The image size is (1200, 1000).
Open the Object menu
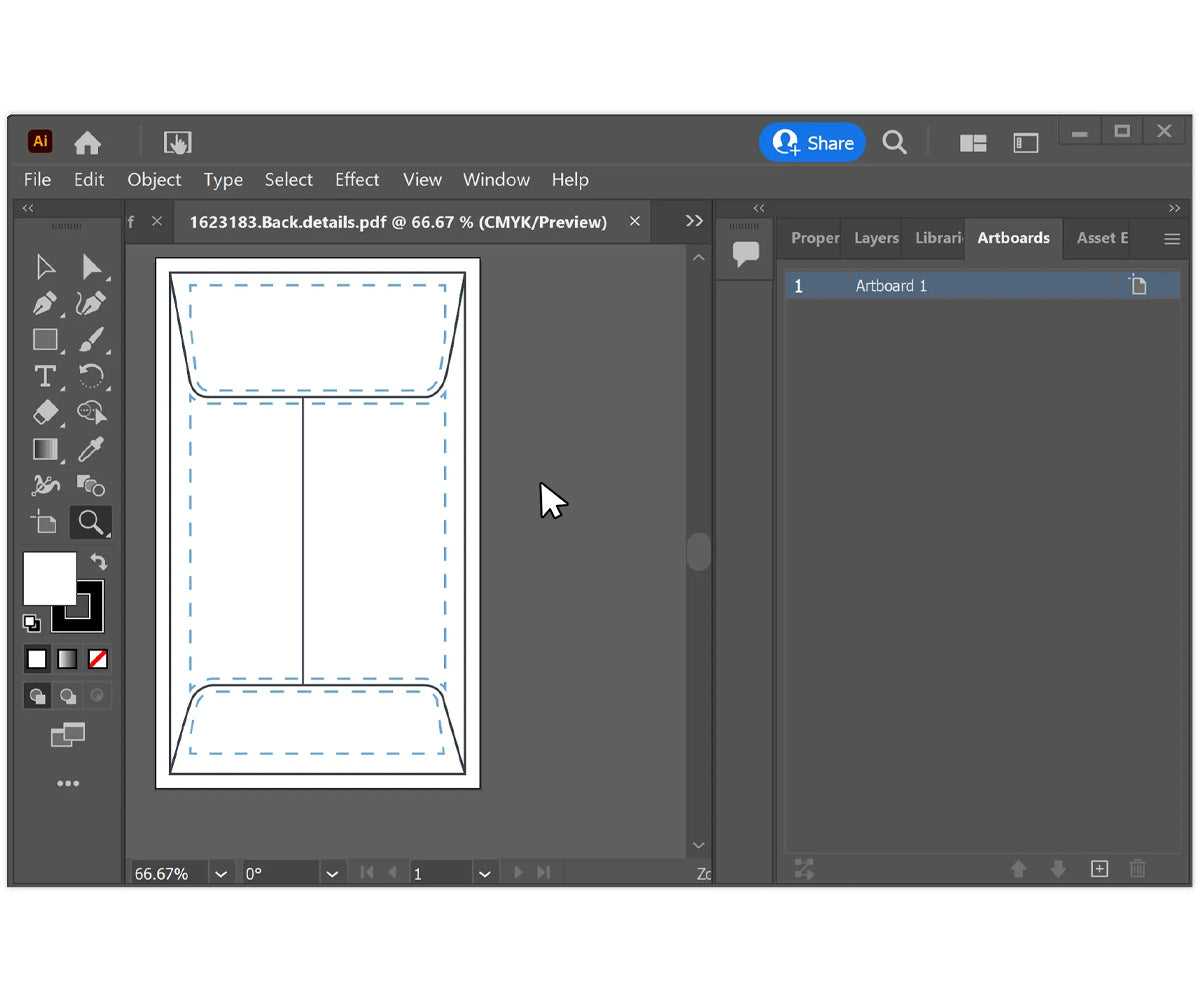click(x=154, y=180)
